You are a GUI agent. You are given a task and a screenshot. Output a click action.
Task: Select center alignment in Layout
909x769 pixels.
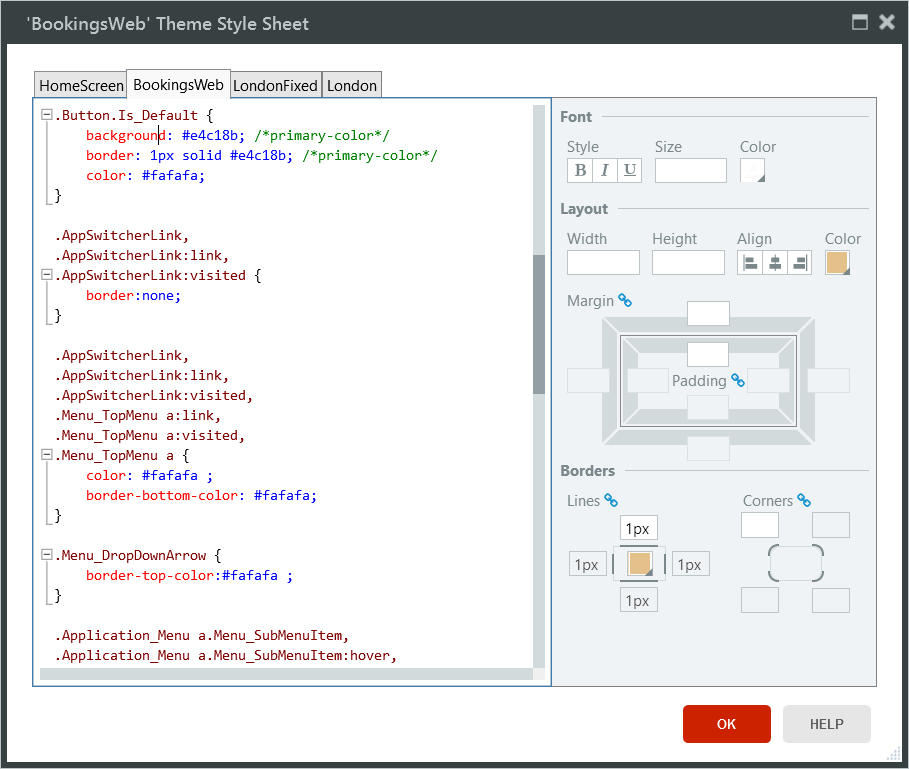[773, 262]
